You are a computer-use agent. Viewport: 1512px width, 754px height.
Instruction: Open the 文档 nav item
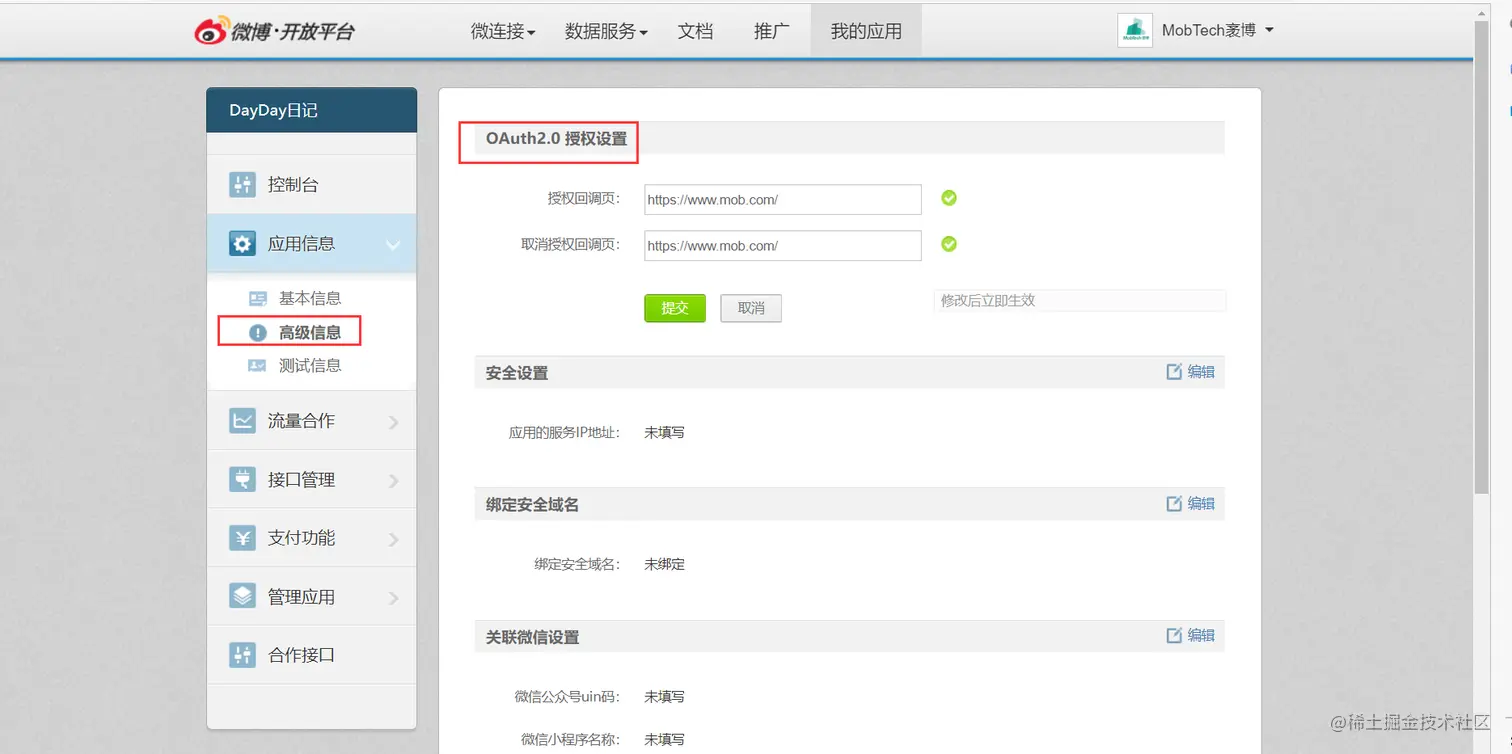(695, 31)
